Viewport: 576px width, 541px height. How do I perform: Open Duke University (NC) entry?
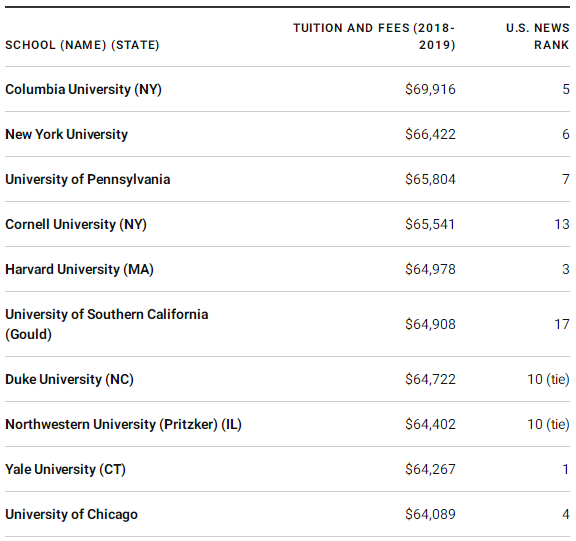(69, 379)
